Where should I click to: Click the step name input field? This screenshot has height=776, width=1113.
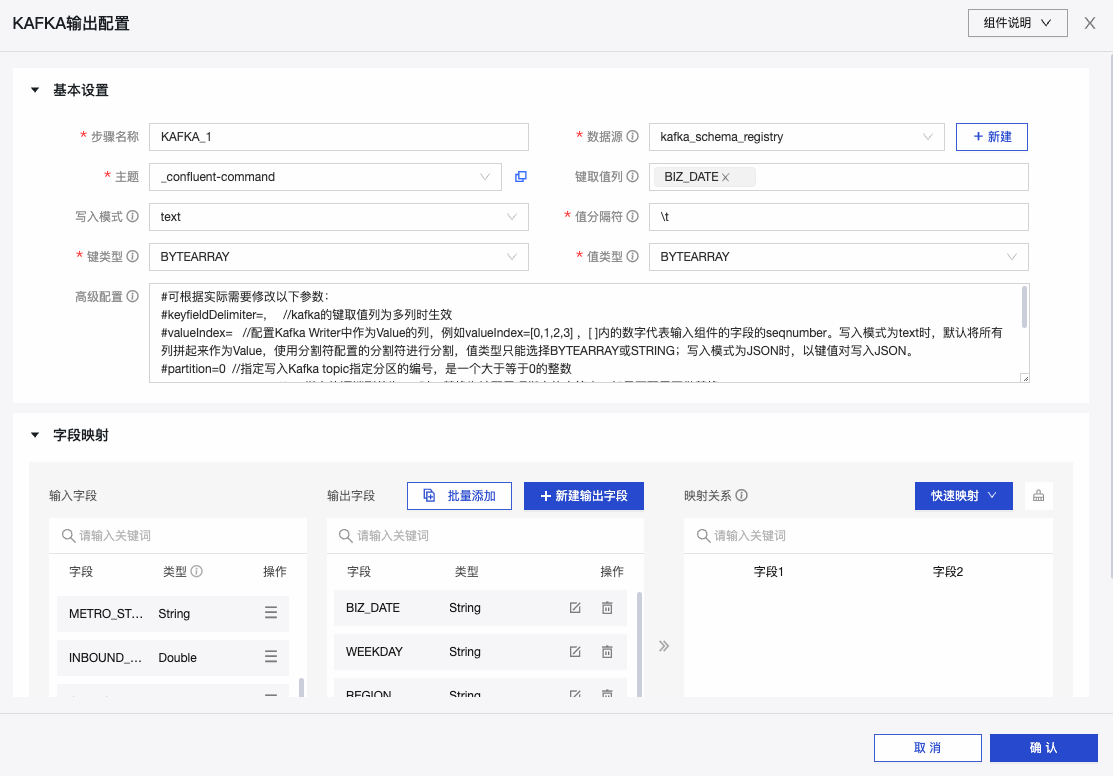338,137
